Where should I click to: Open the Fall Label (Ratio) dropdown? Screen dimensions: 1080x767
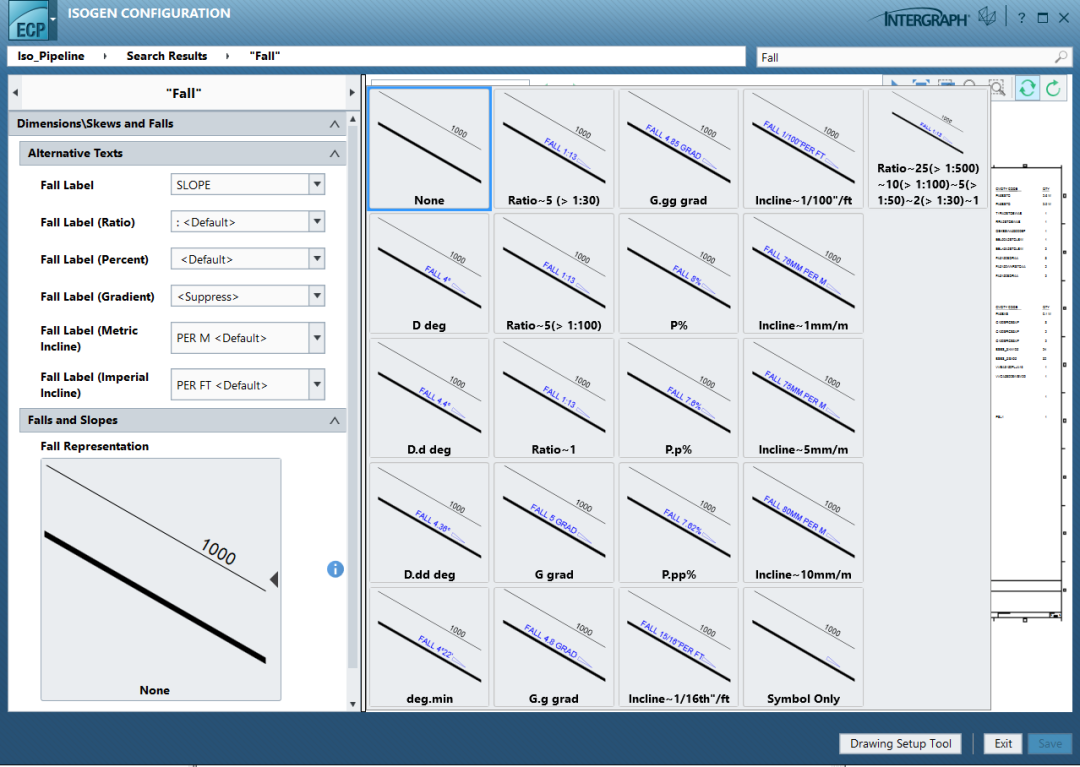[317, 222]
